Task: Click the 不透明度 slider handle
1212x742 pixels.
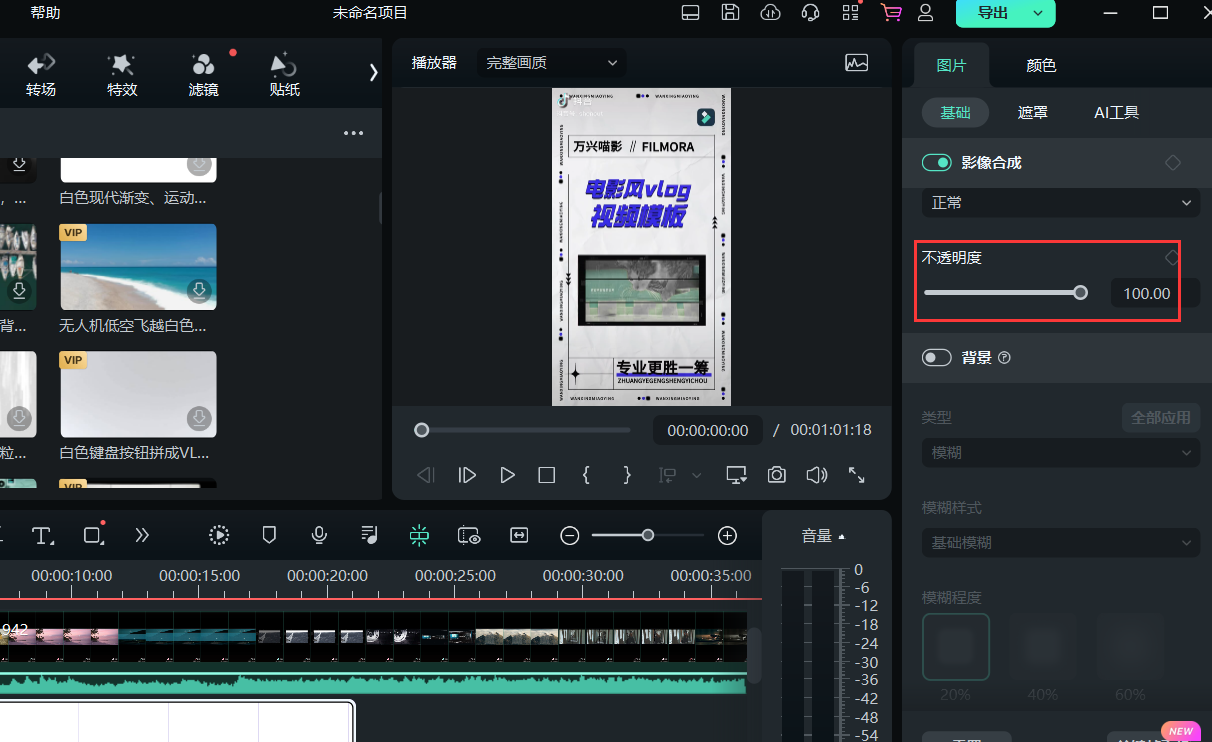Action: click(1080, 293)
